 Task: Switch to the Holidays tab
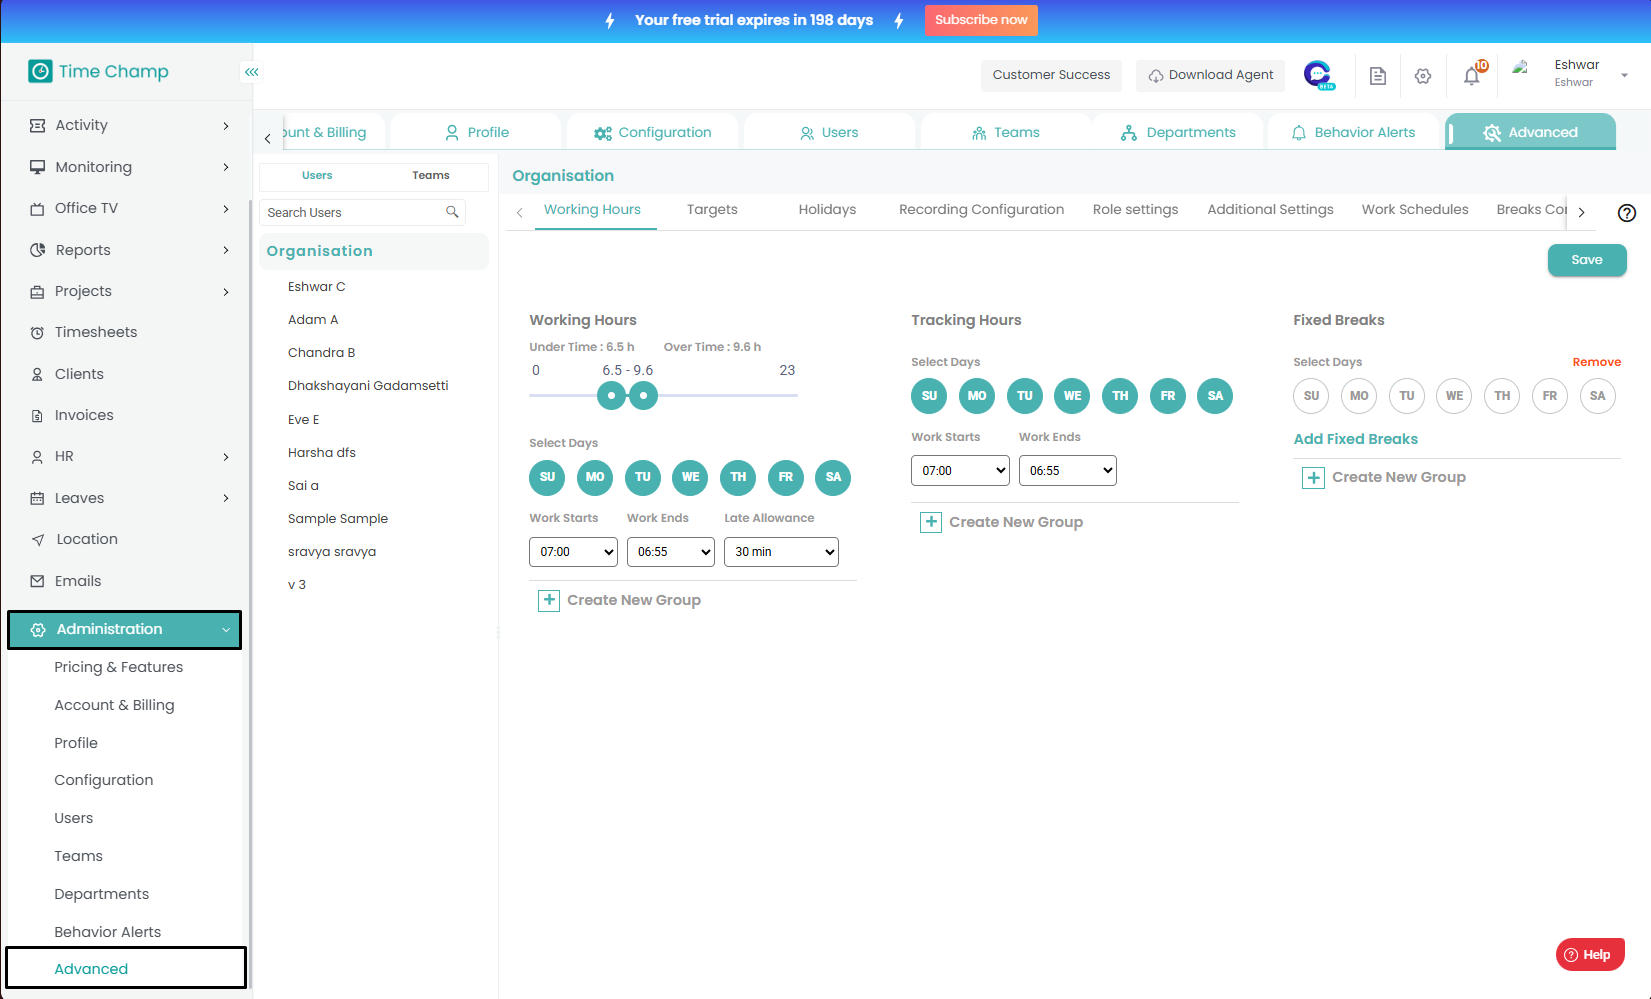tap(827, 210)
